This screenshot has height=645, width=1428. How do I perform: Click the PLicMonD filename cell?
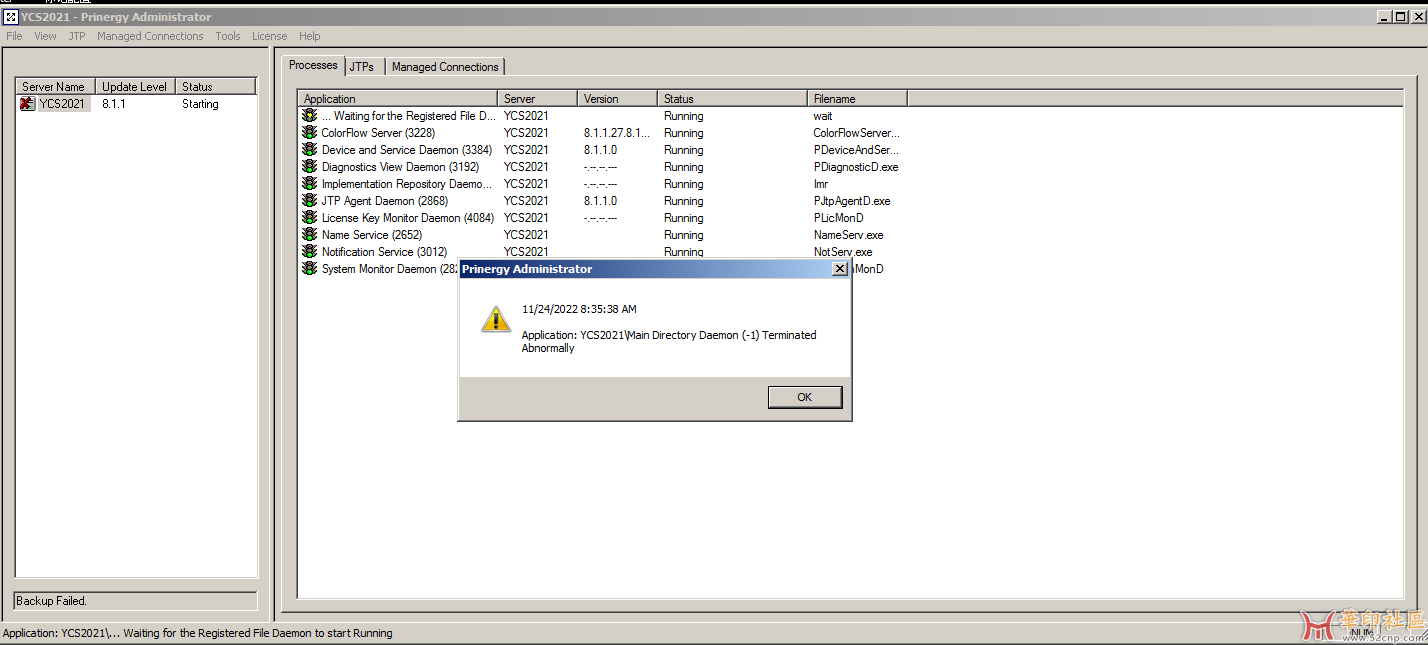coord(839,218)
